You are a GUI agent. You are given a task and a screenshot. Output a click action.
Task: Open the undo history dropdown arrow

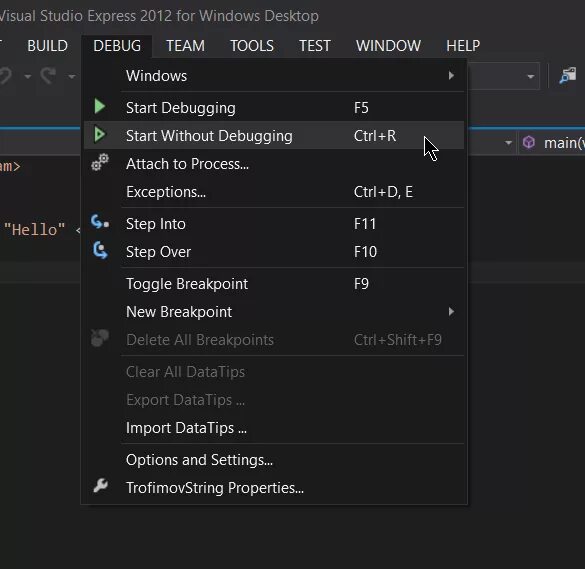tap(27, 77)
